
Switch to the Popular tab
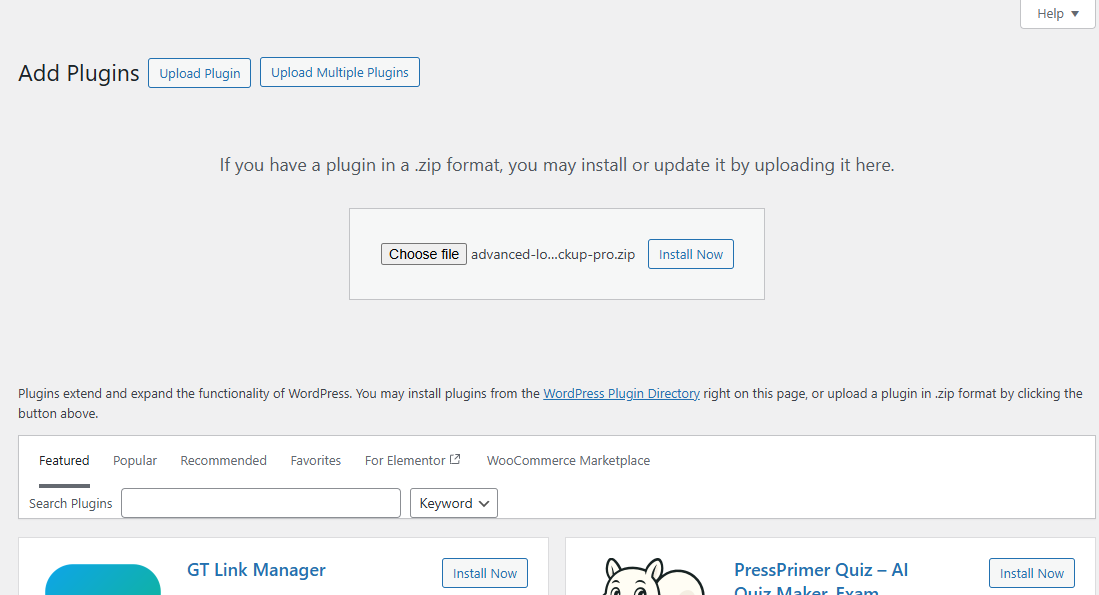135,461
